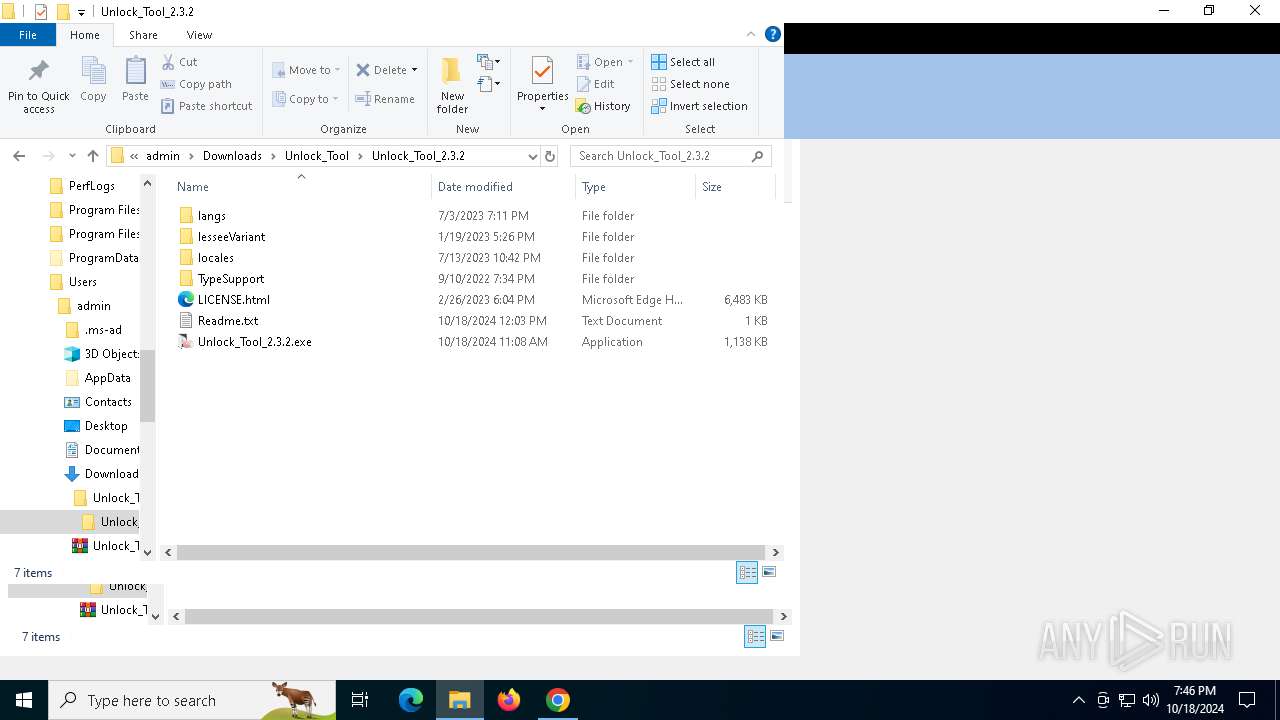Click navigation pane scroll down arrow

(x=148, y=552)
